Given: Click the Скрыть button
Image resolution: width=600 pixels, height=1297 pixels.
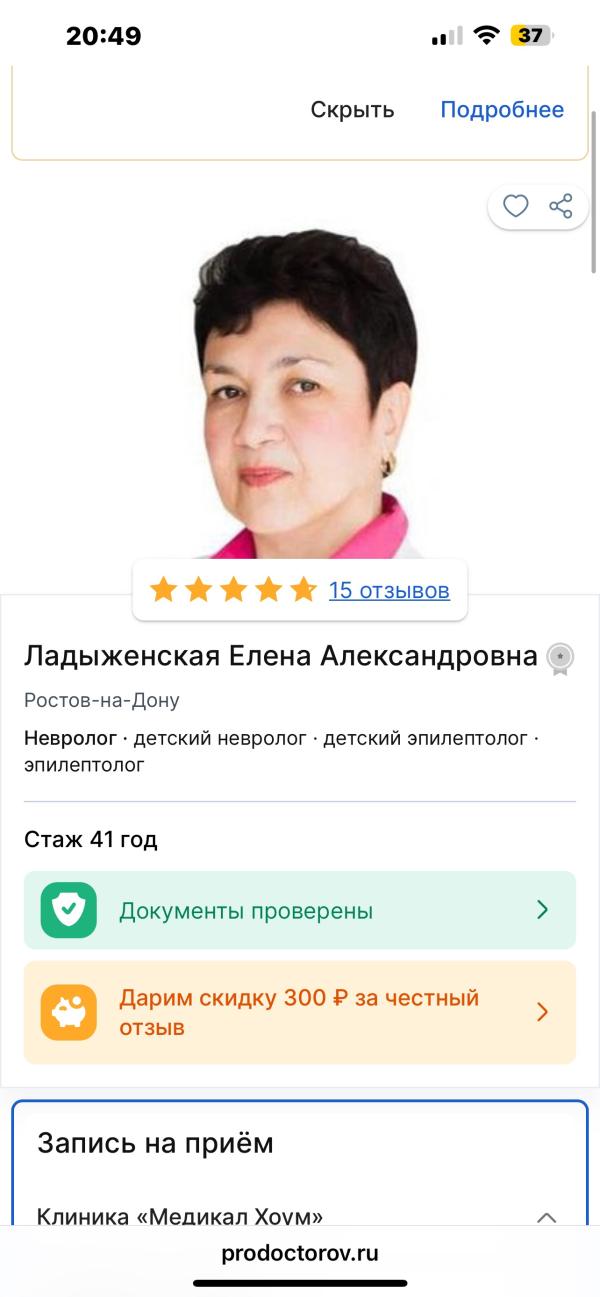Looking at the screenshot, I should [x=353, y=110].
